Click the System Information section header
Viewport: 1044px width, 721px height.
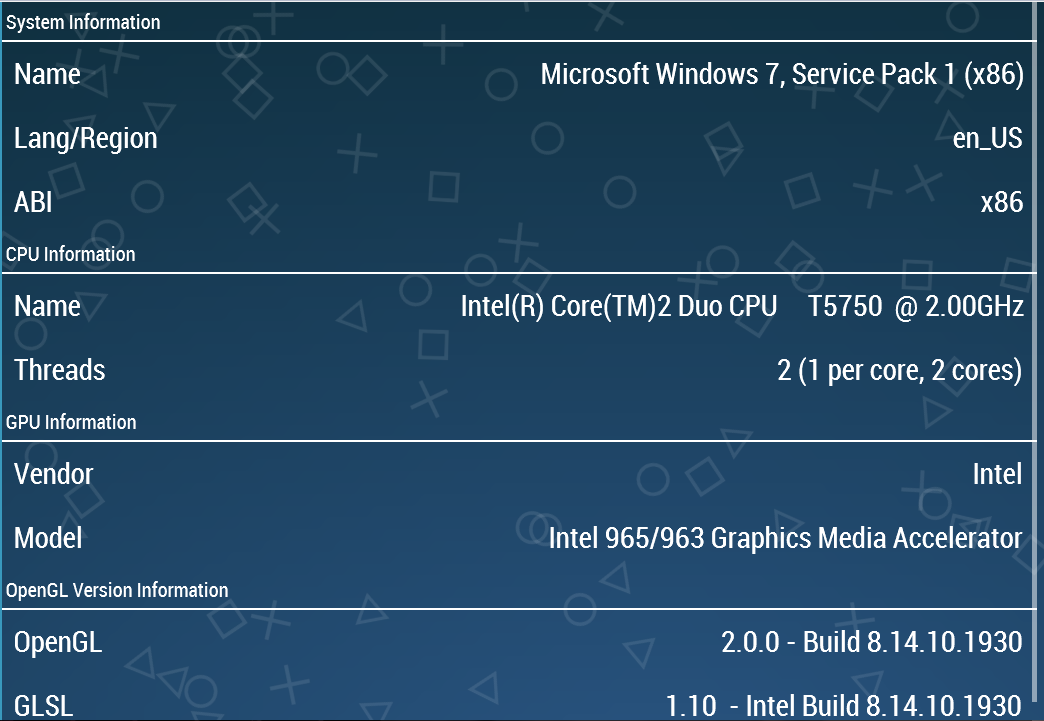click(x=83, y=22)
